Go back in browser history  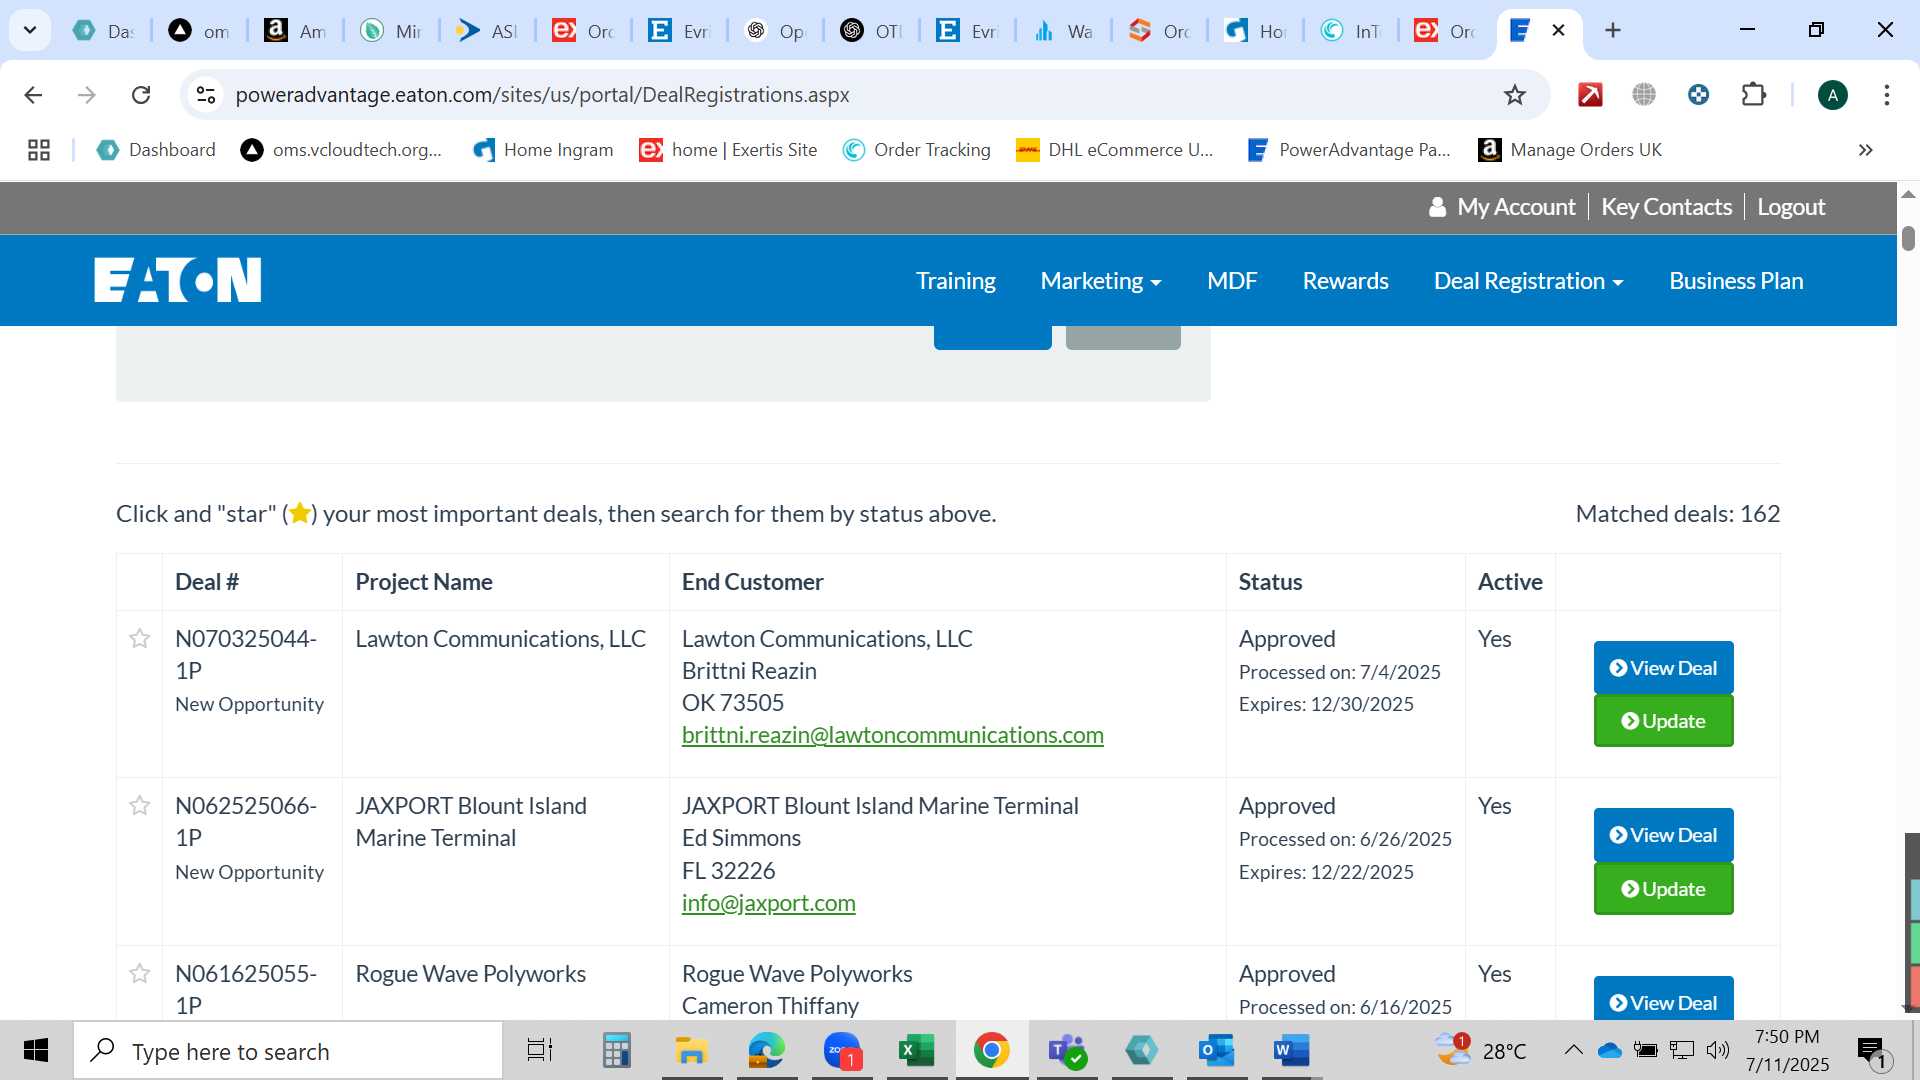coord(33,95)
